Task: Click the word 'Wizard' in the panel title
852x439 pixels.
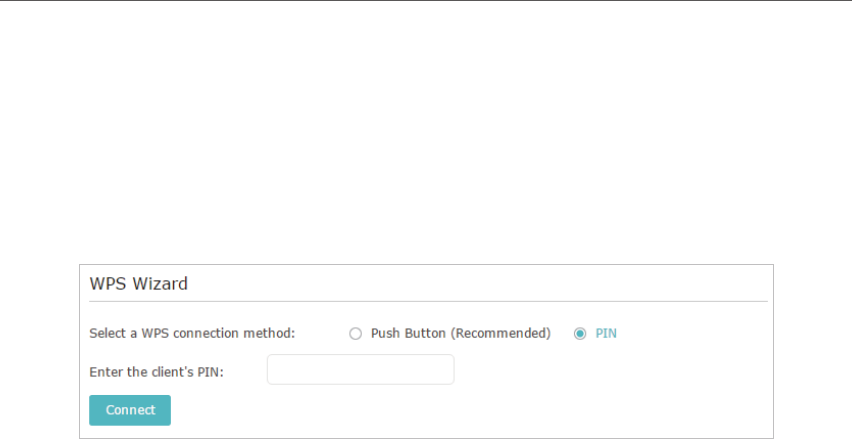Action: click(x=160, y=284)
